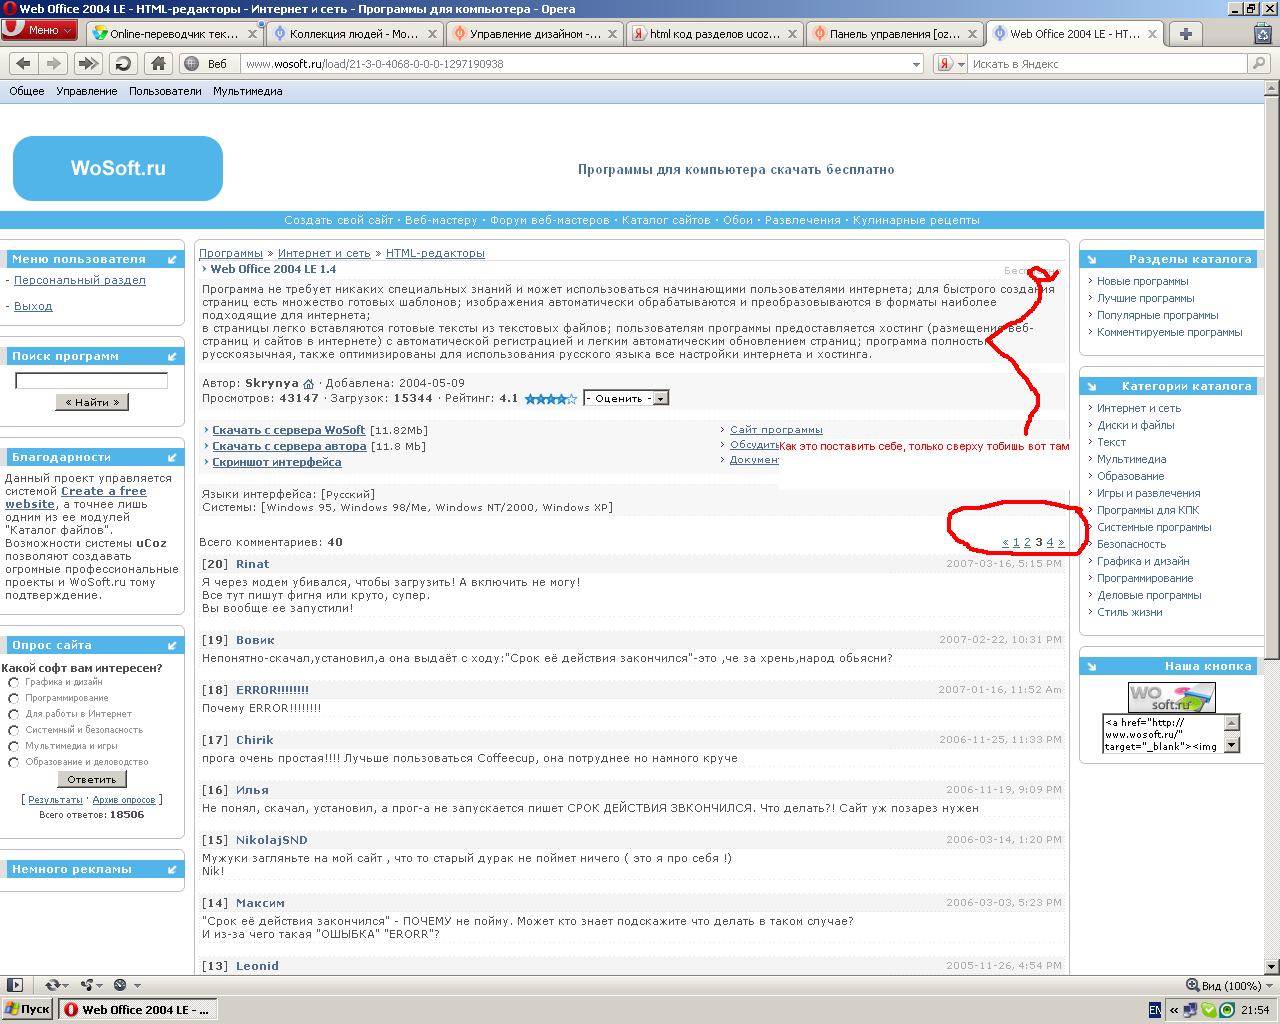Screen dimensions: 1280x1024
Task: Open the Скриншот интерфейса link
Action: click(x=276, y=462)
